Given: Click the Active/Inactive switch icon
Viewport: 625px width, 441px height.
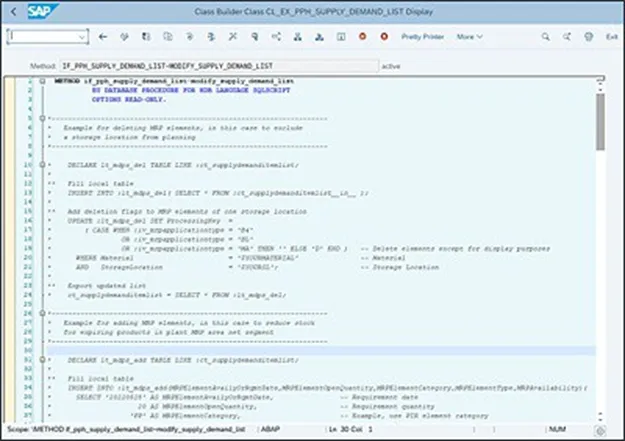Looking at the screenshot, I should [x=146, y=37].
